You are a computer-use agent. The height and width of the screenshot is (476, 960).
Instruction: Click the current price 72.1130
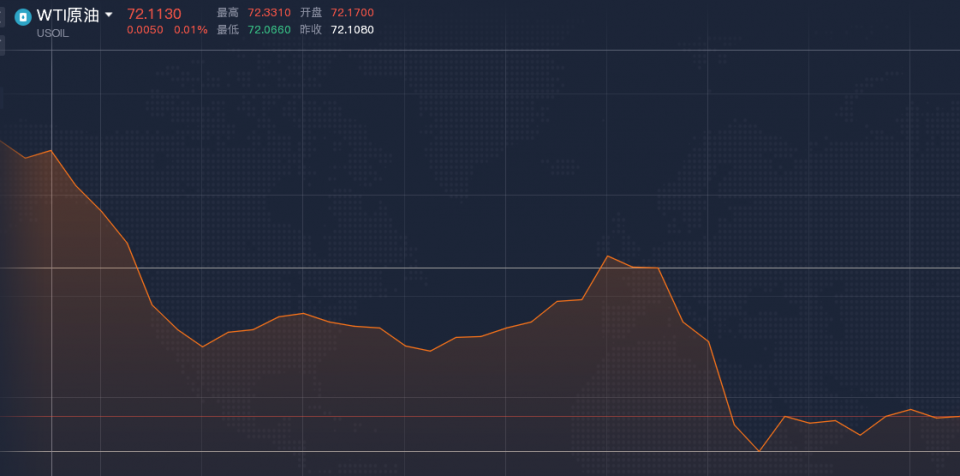coord(154,14)
